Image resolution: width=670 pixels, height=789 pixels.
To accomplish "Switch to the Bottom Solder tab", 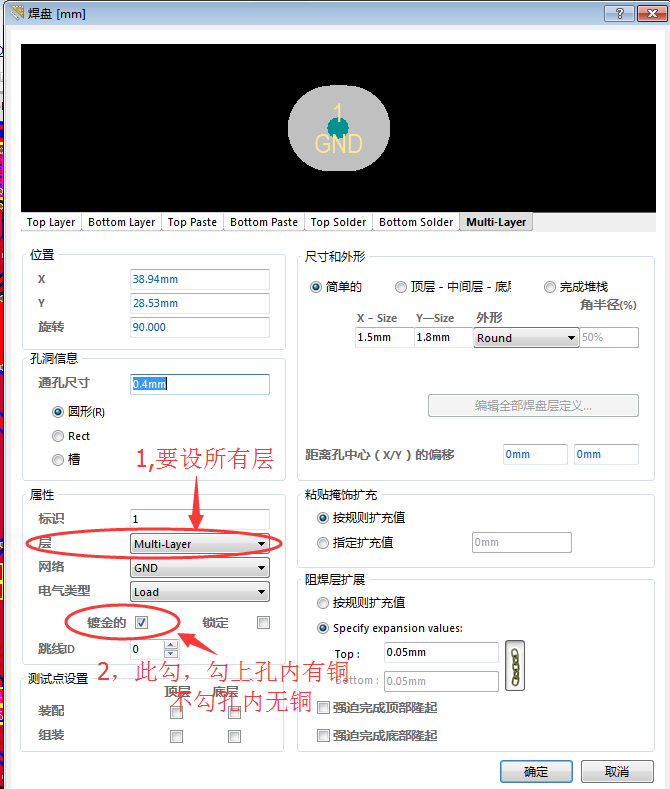I will [416, 222].
